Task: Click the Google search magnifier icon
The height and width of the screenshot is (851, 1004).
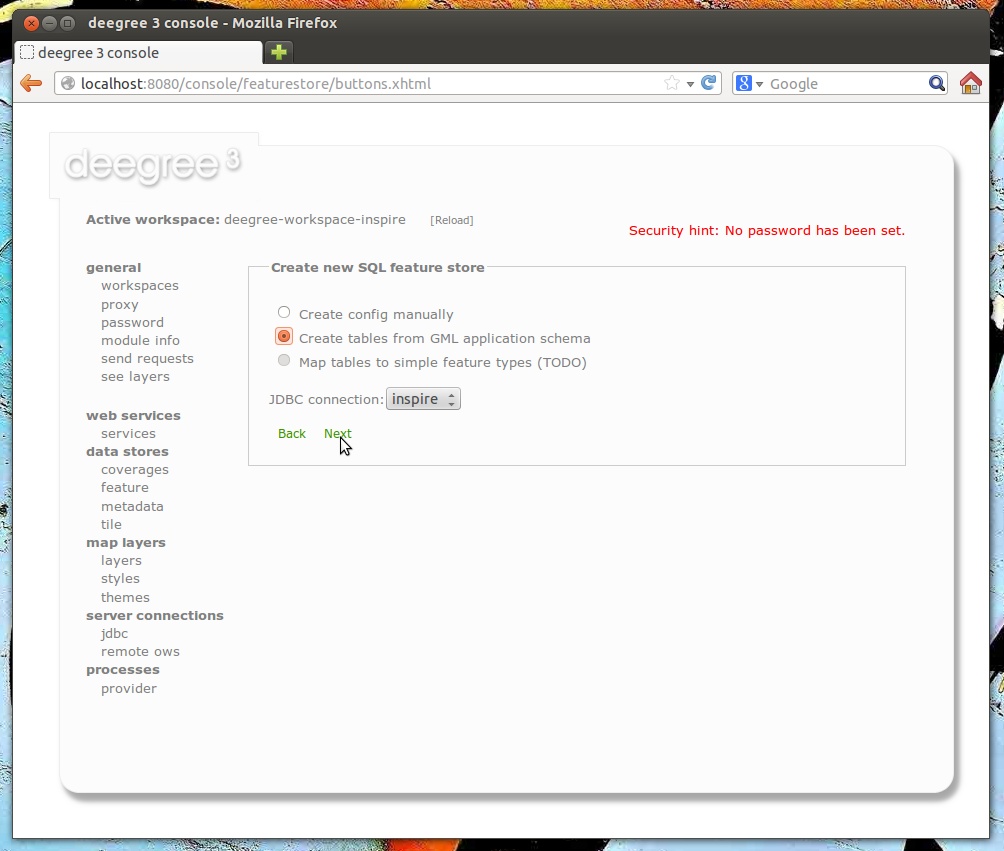Action: point(934,83)
